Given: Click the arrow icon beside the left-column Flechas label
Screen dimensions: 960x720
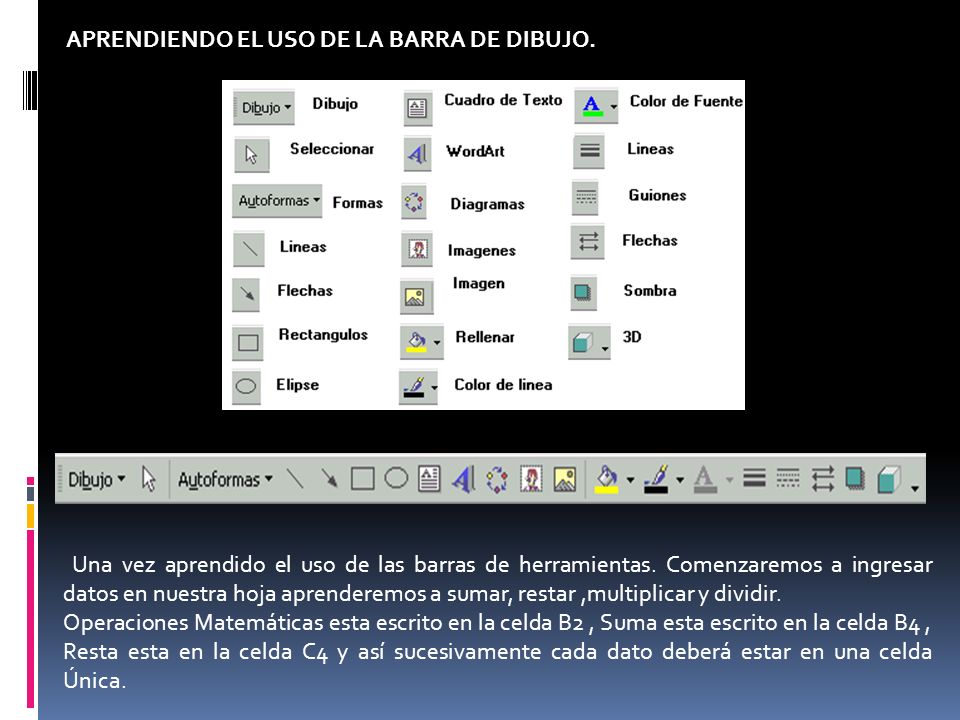Looking at the screenshot, I should pos(247,294).
